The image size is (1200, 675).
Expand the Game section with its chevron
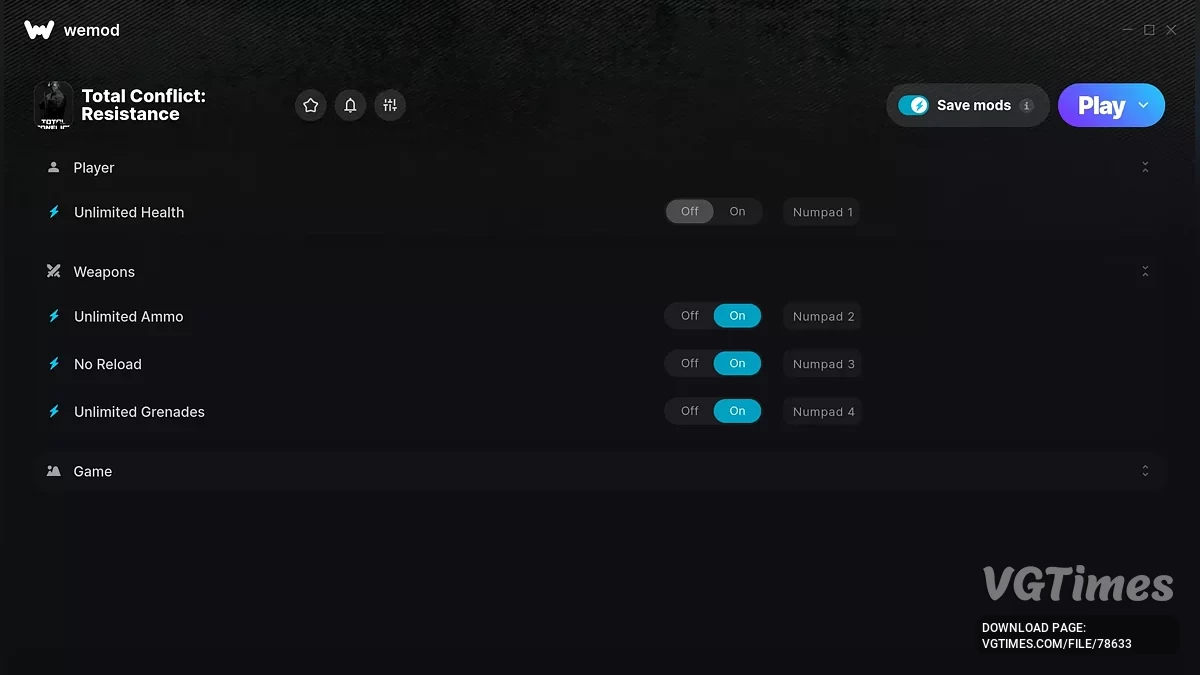(x=1145, y=471)
